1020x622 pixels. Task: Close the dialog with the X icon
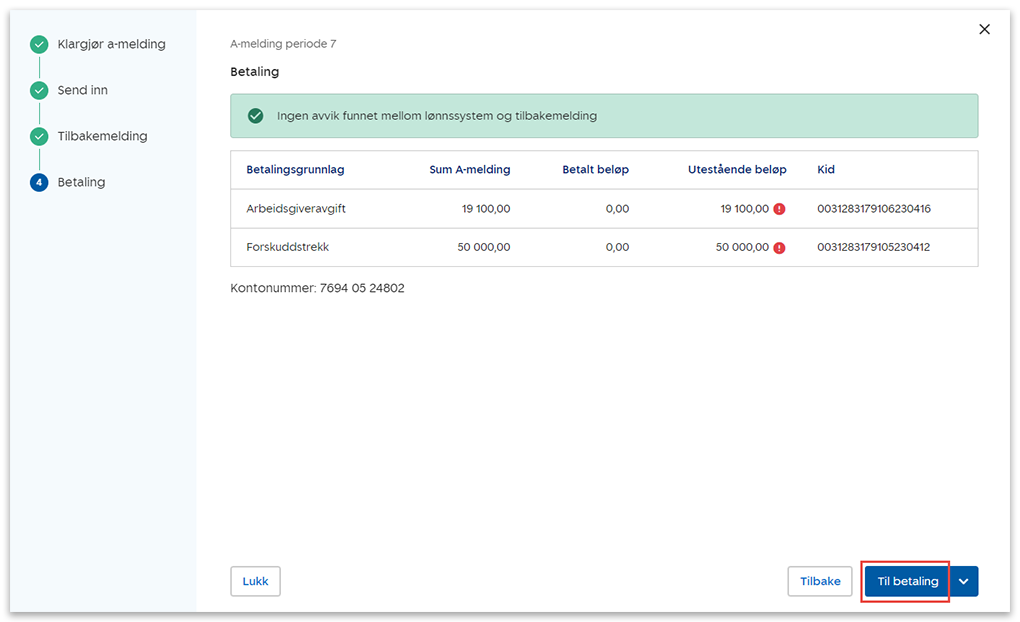pos(984,30)
